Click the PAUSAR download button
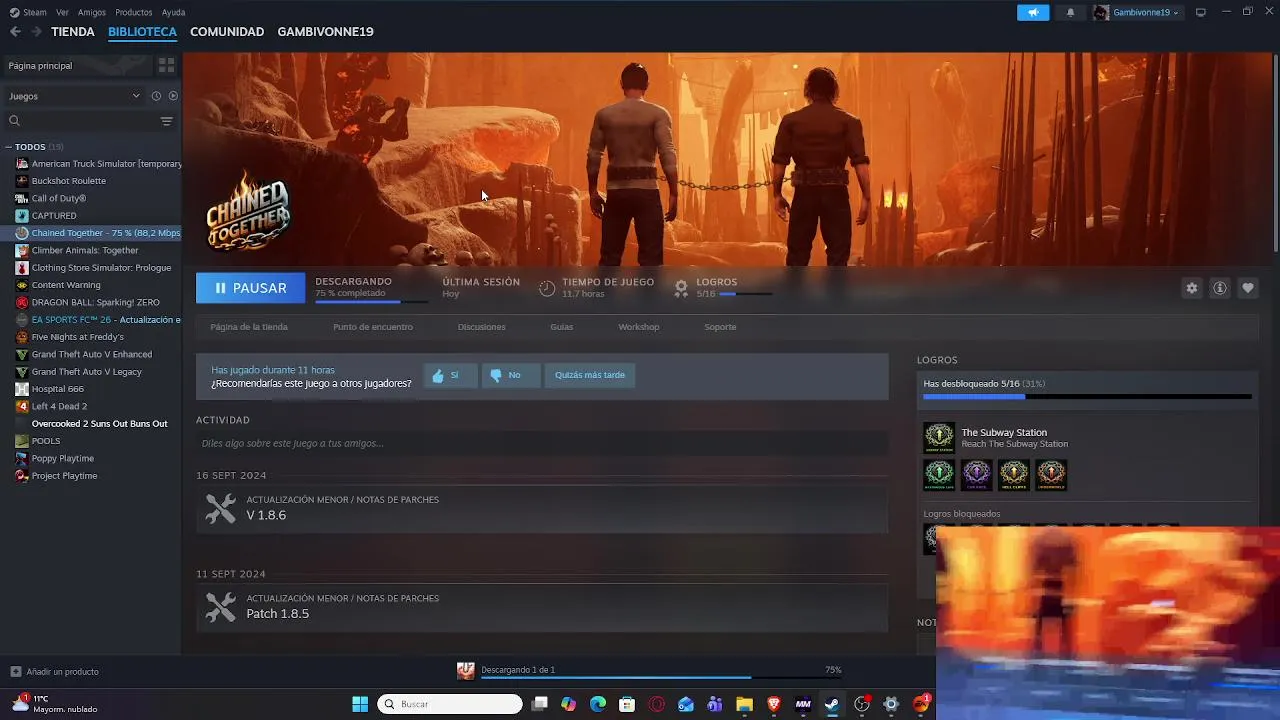Viewport: 1280px width, 720px height. point(251,288)
